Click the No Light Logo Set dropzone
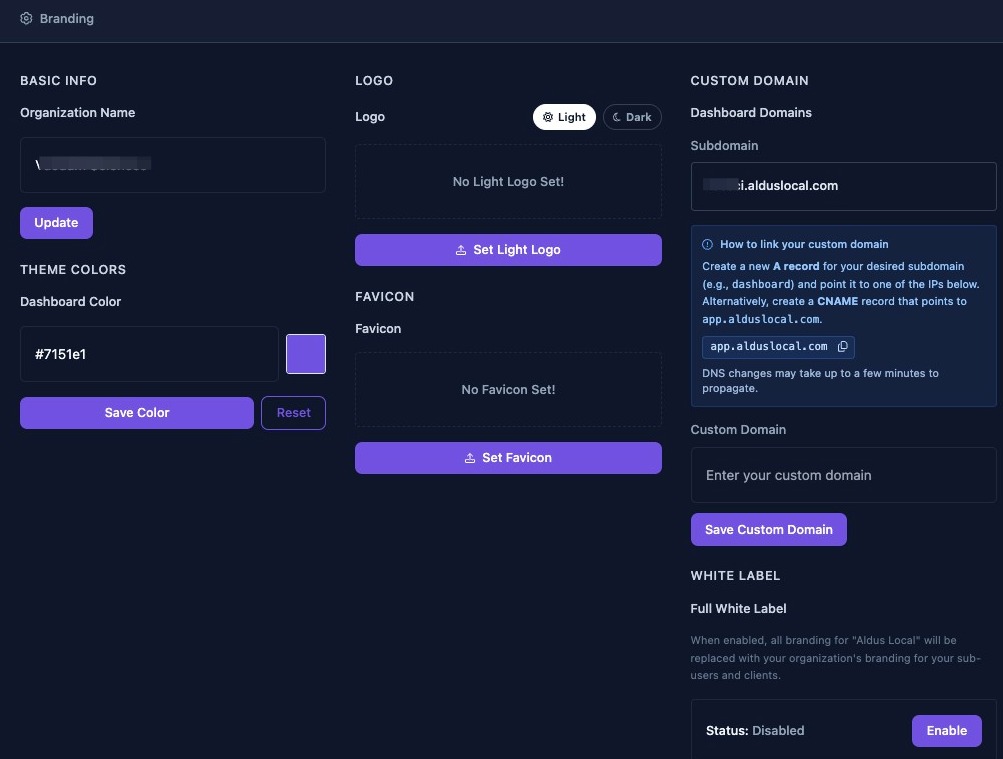The image size is (1003, 759). [x=509, y=182]
